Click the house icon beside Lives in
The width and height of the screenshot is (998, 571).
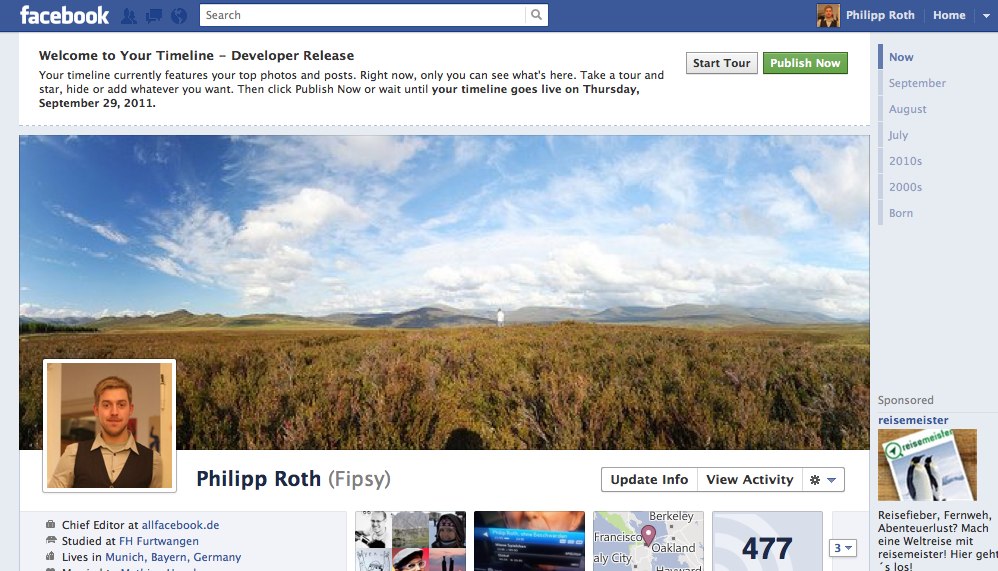[x=50, y=556]
